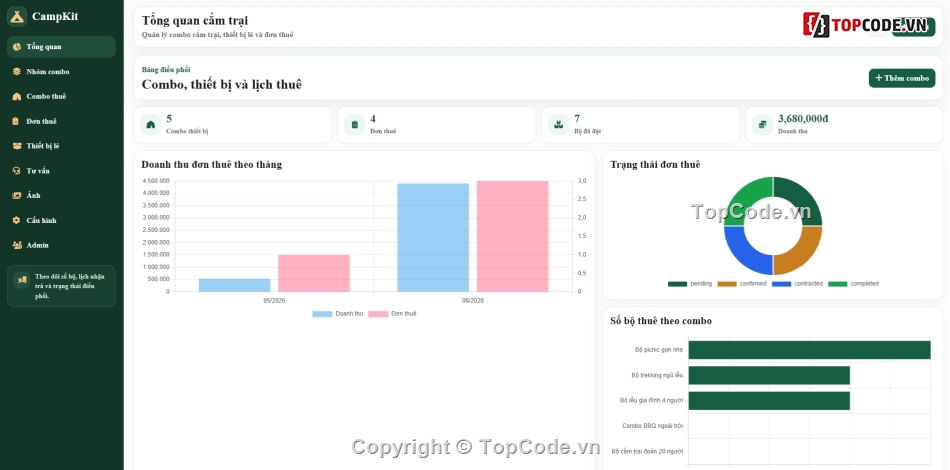Click the '4.500.000' y-axis value
This screenshot has width=950, height=470.
pos(156,181)
